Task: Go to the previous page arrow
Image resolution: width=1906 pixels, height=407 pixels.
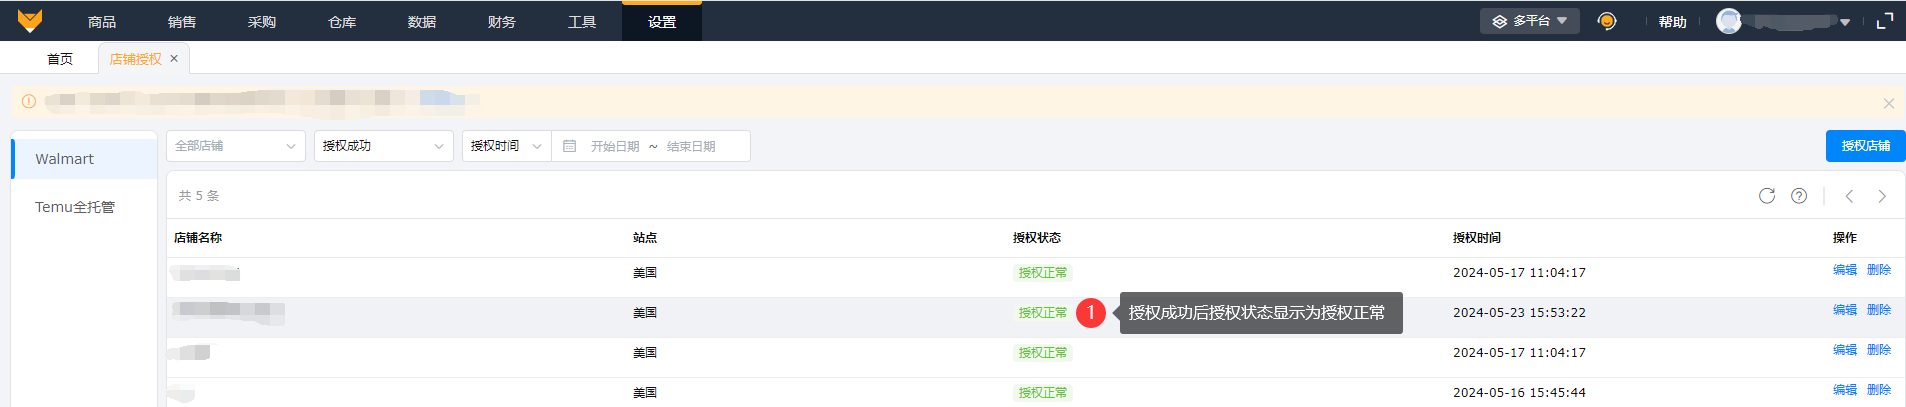Action: (1849, 196)
